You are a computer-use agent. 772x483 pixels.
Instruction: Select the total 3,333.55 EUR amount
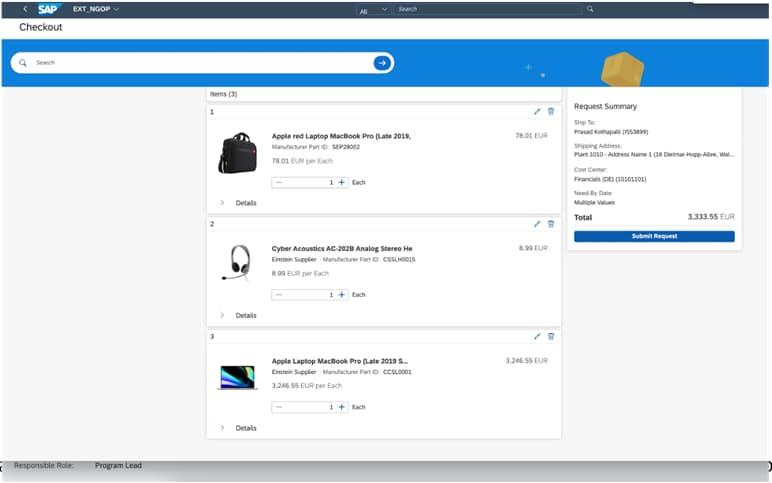[711, 217]
